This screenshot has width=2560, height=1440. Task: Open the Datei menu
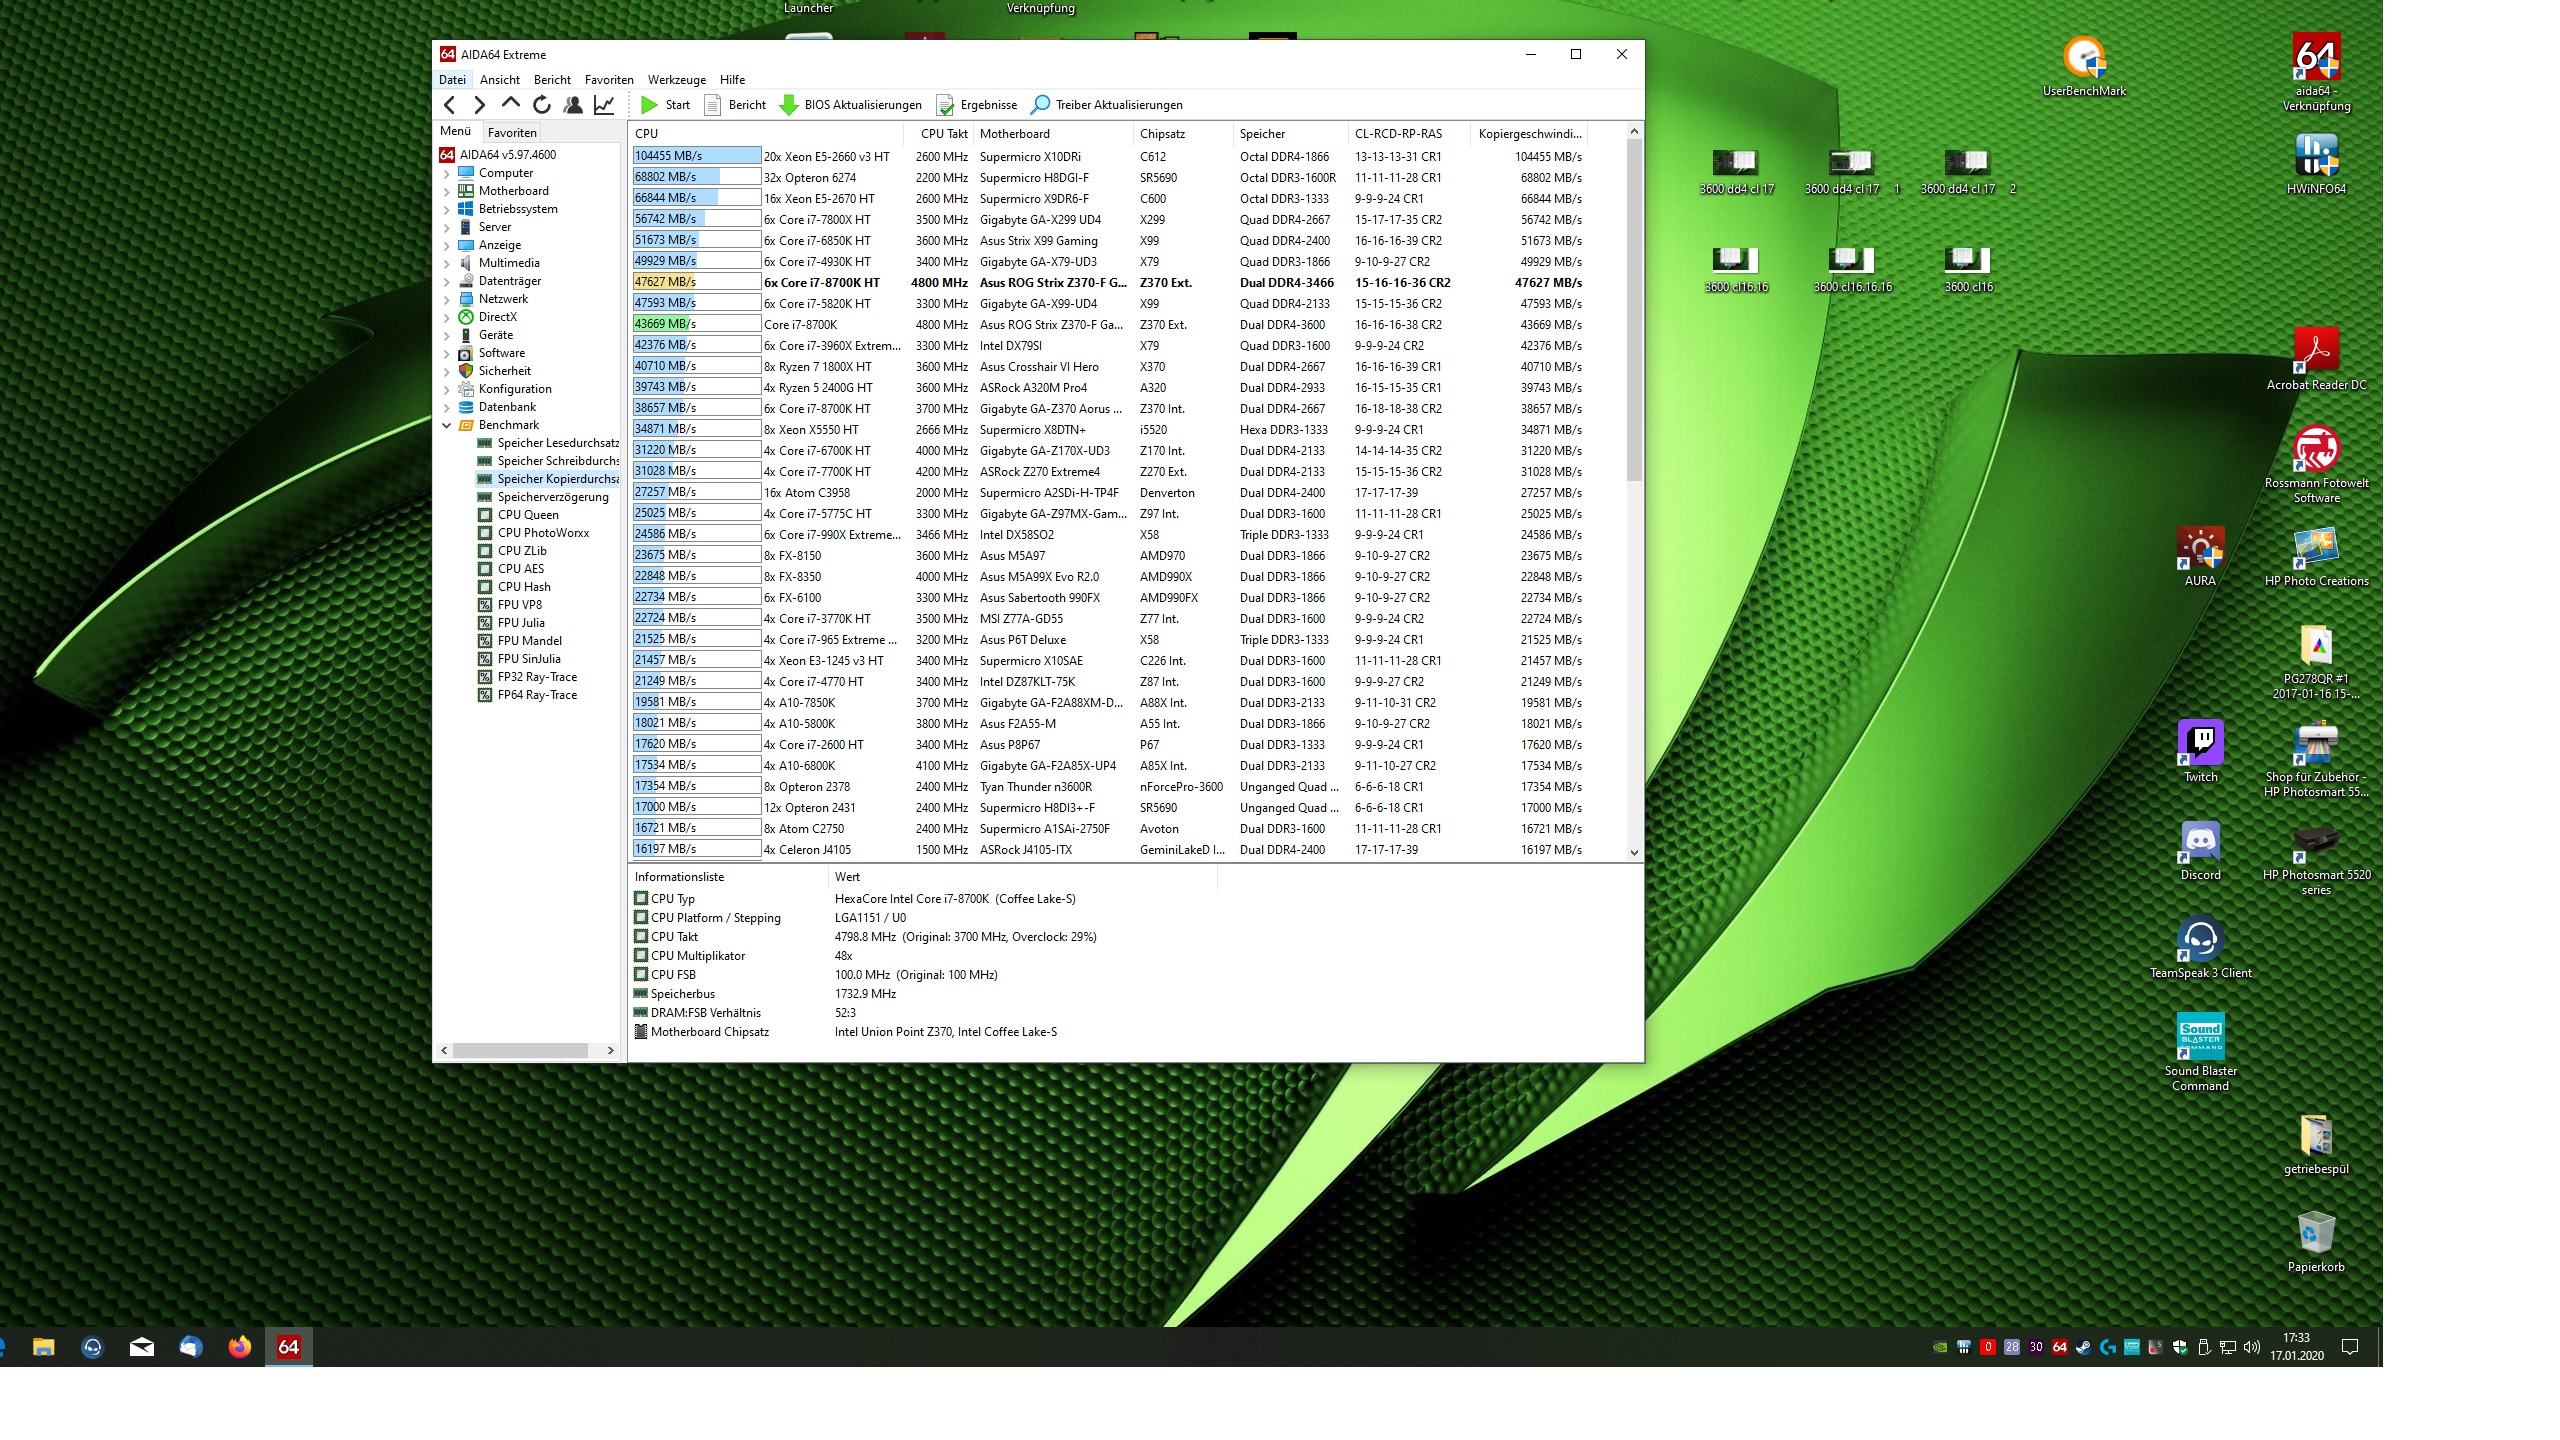[452, 80]
